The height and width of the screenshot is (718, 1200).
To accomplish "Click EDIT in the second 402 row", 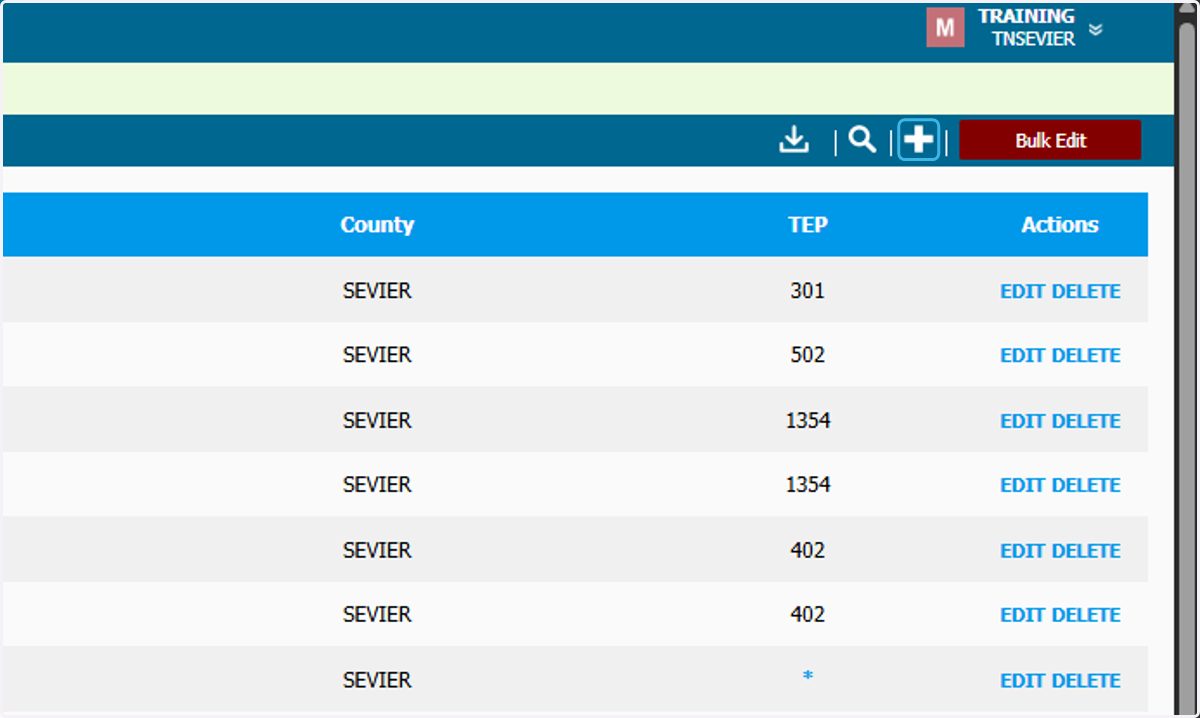I will [x=1023, y=615].
